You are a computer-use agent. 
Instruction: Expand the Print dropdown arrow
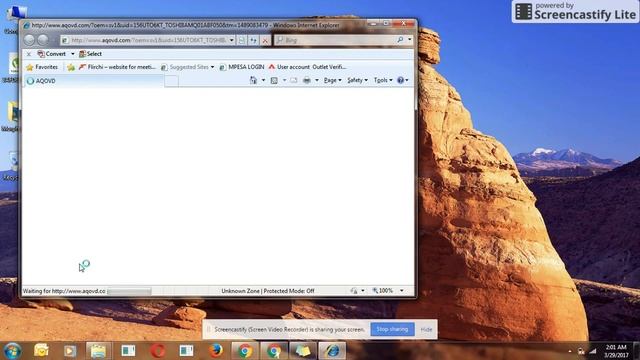tap(317, 80)
